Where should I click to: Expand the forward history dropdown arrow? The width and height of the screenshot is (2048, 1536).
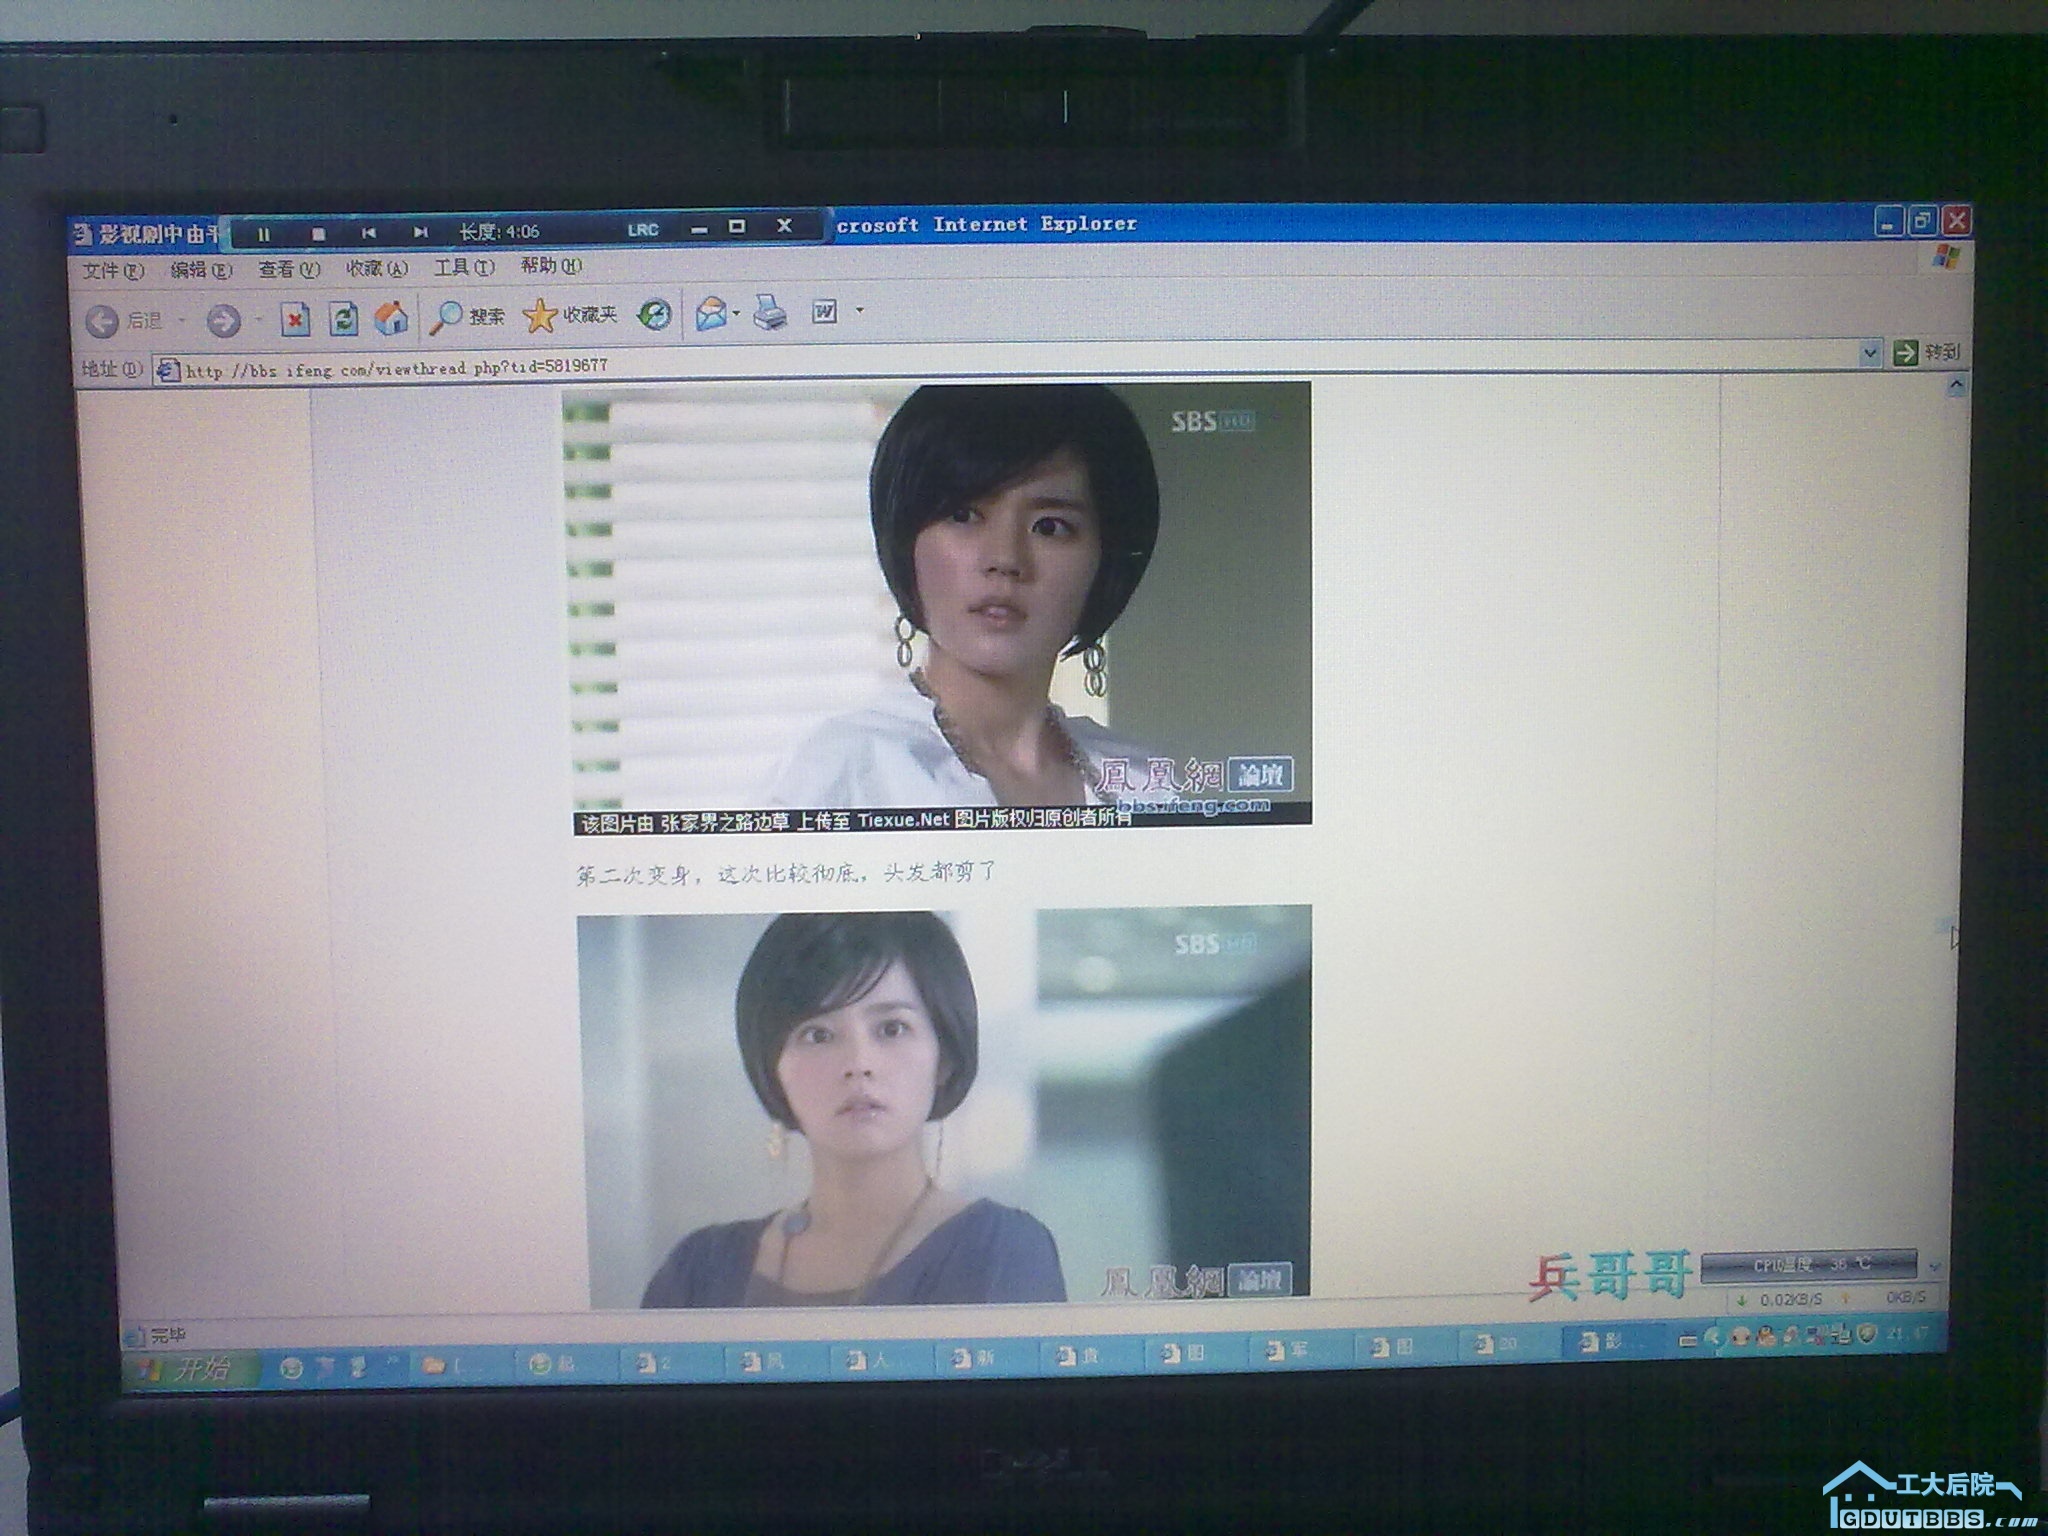258,320
